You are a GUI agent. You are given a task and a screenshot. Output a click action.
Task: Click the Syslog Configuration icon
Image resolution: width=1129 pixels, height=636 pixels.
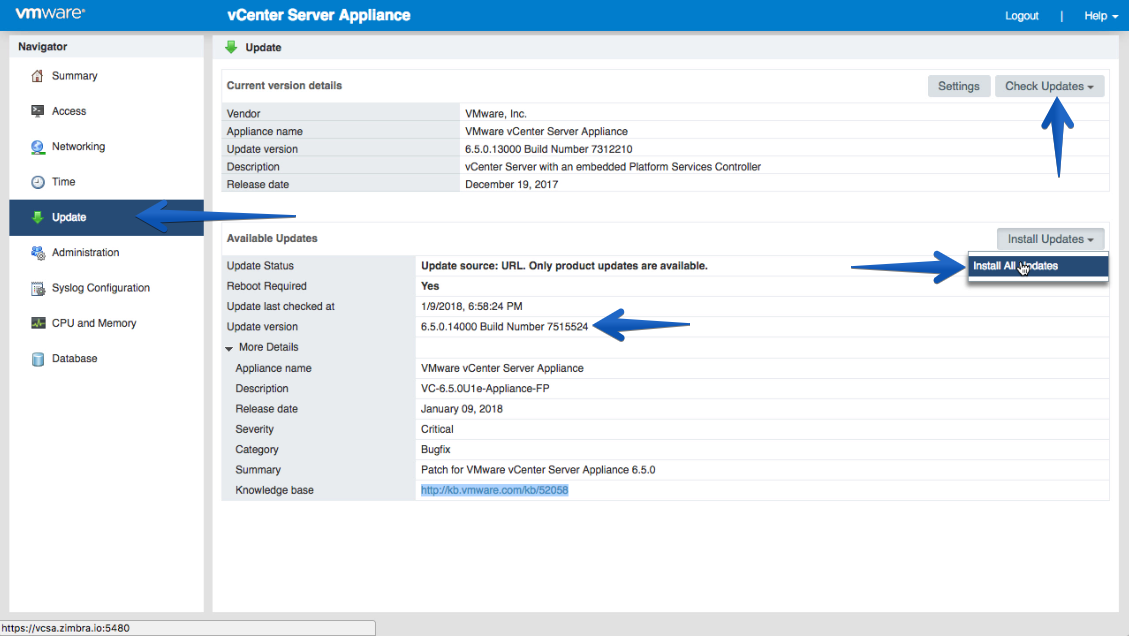click(x=37, y=288)
